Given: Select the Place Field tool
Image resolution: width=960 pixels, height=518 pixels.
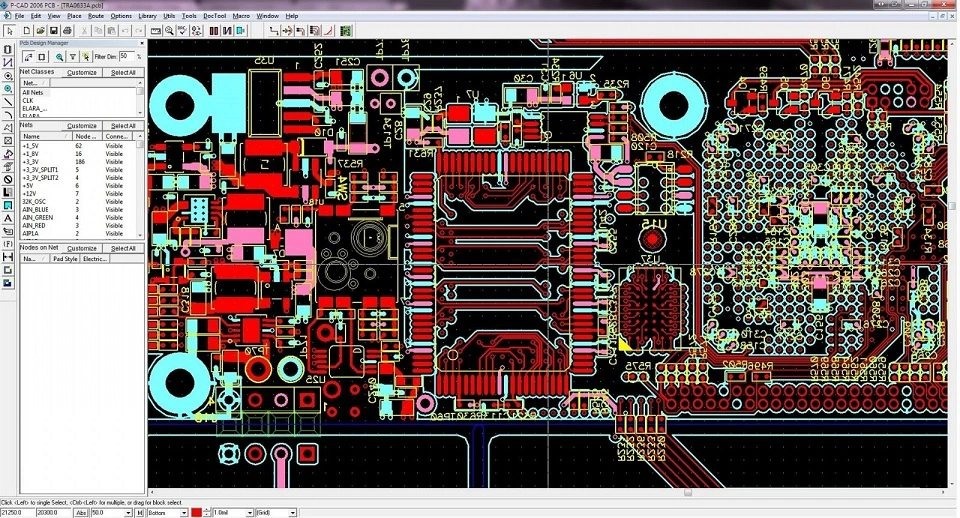Looking at the screenshot, I should 8,244.
